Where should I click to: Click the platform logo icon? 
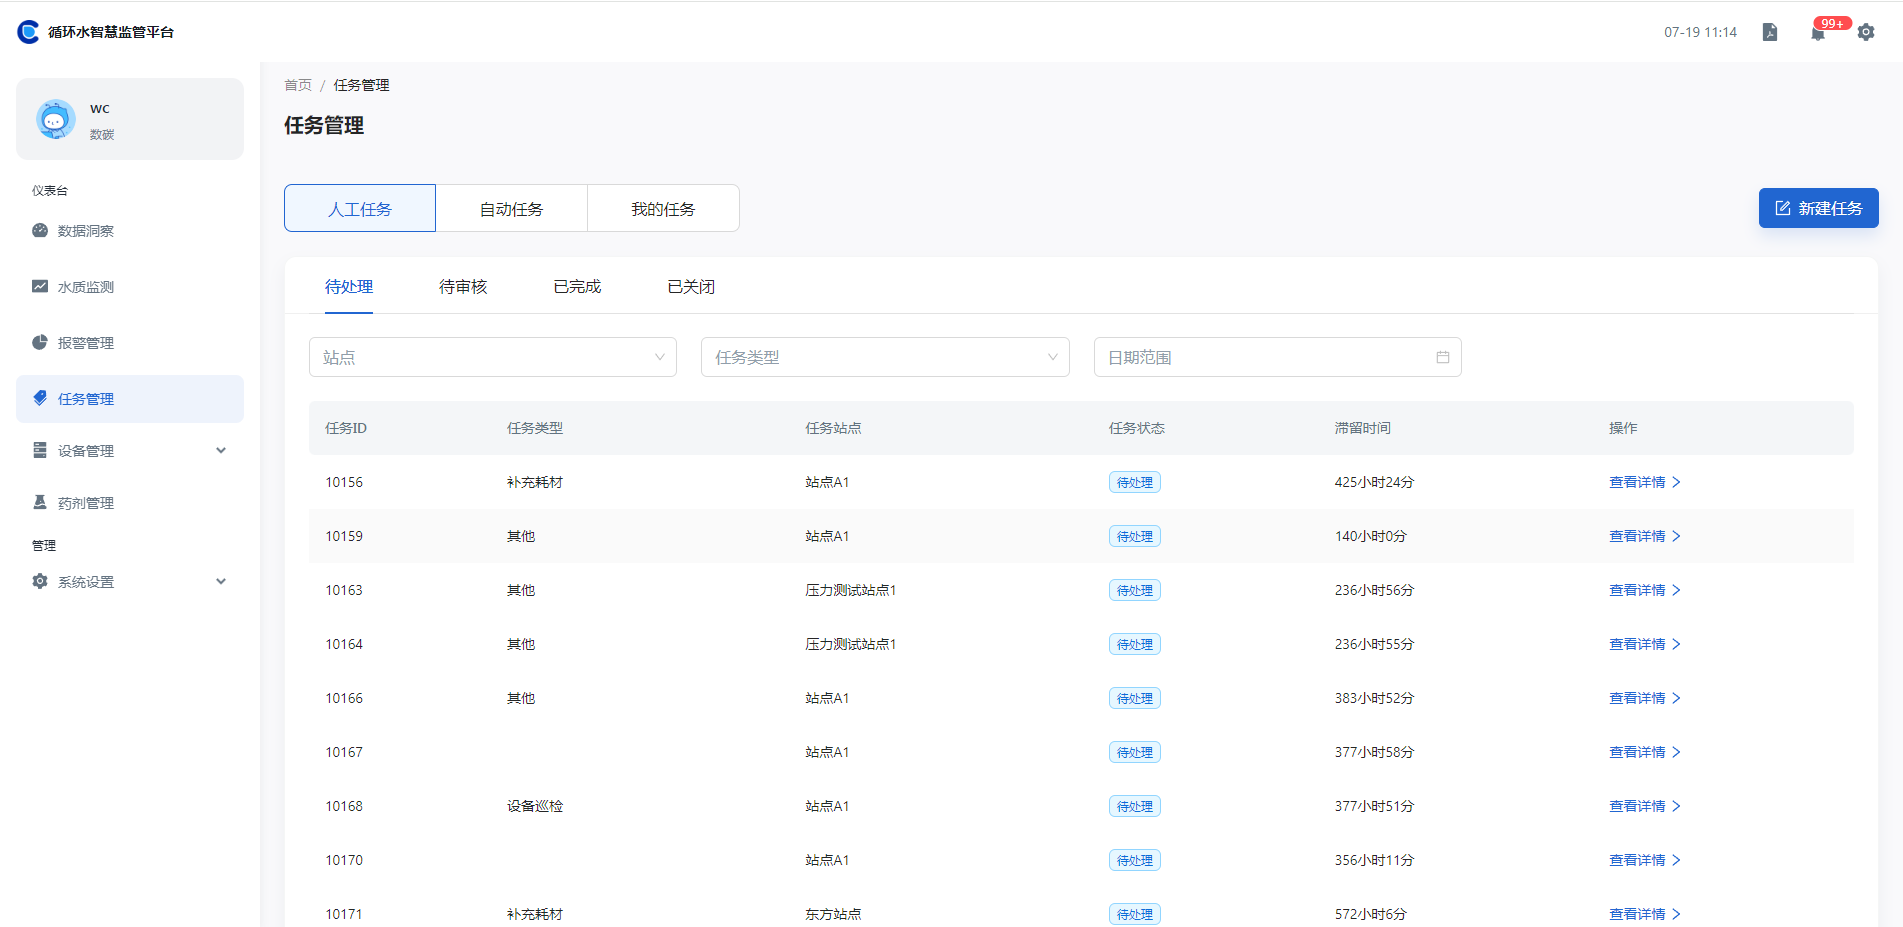point(28,32)
